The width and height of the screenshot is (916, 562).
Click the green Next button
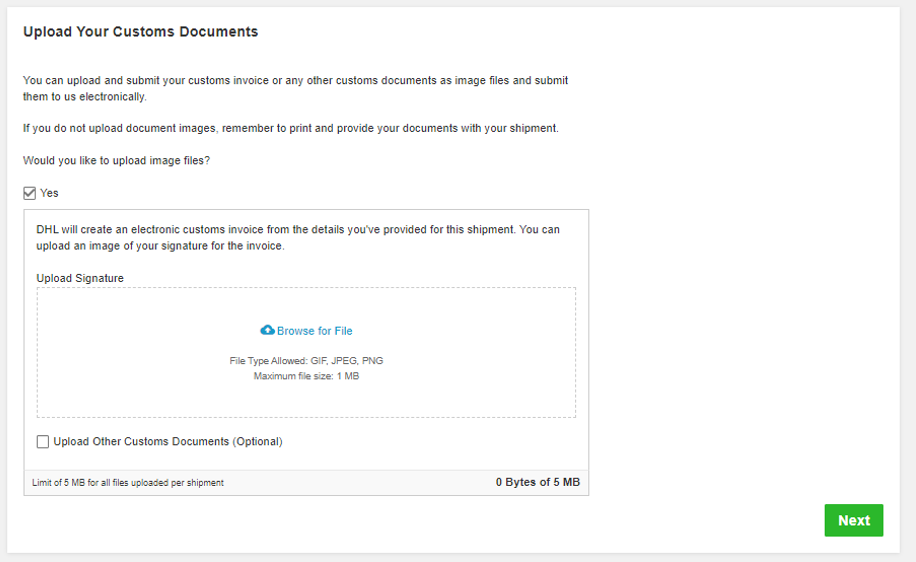pos(853,520)
